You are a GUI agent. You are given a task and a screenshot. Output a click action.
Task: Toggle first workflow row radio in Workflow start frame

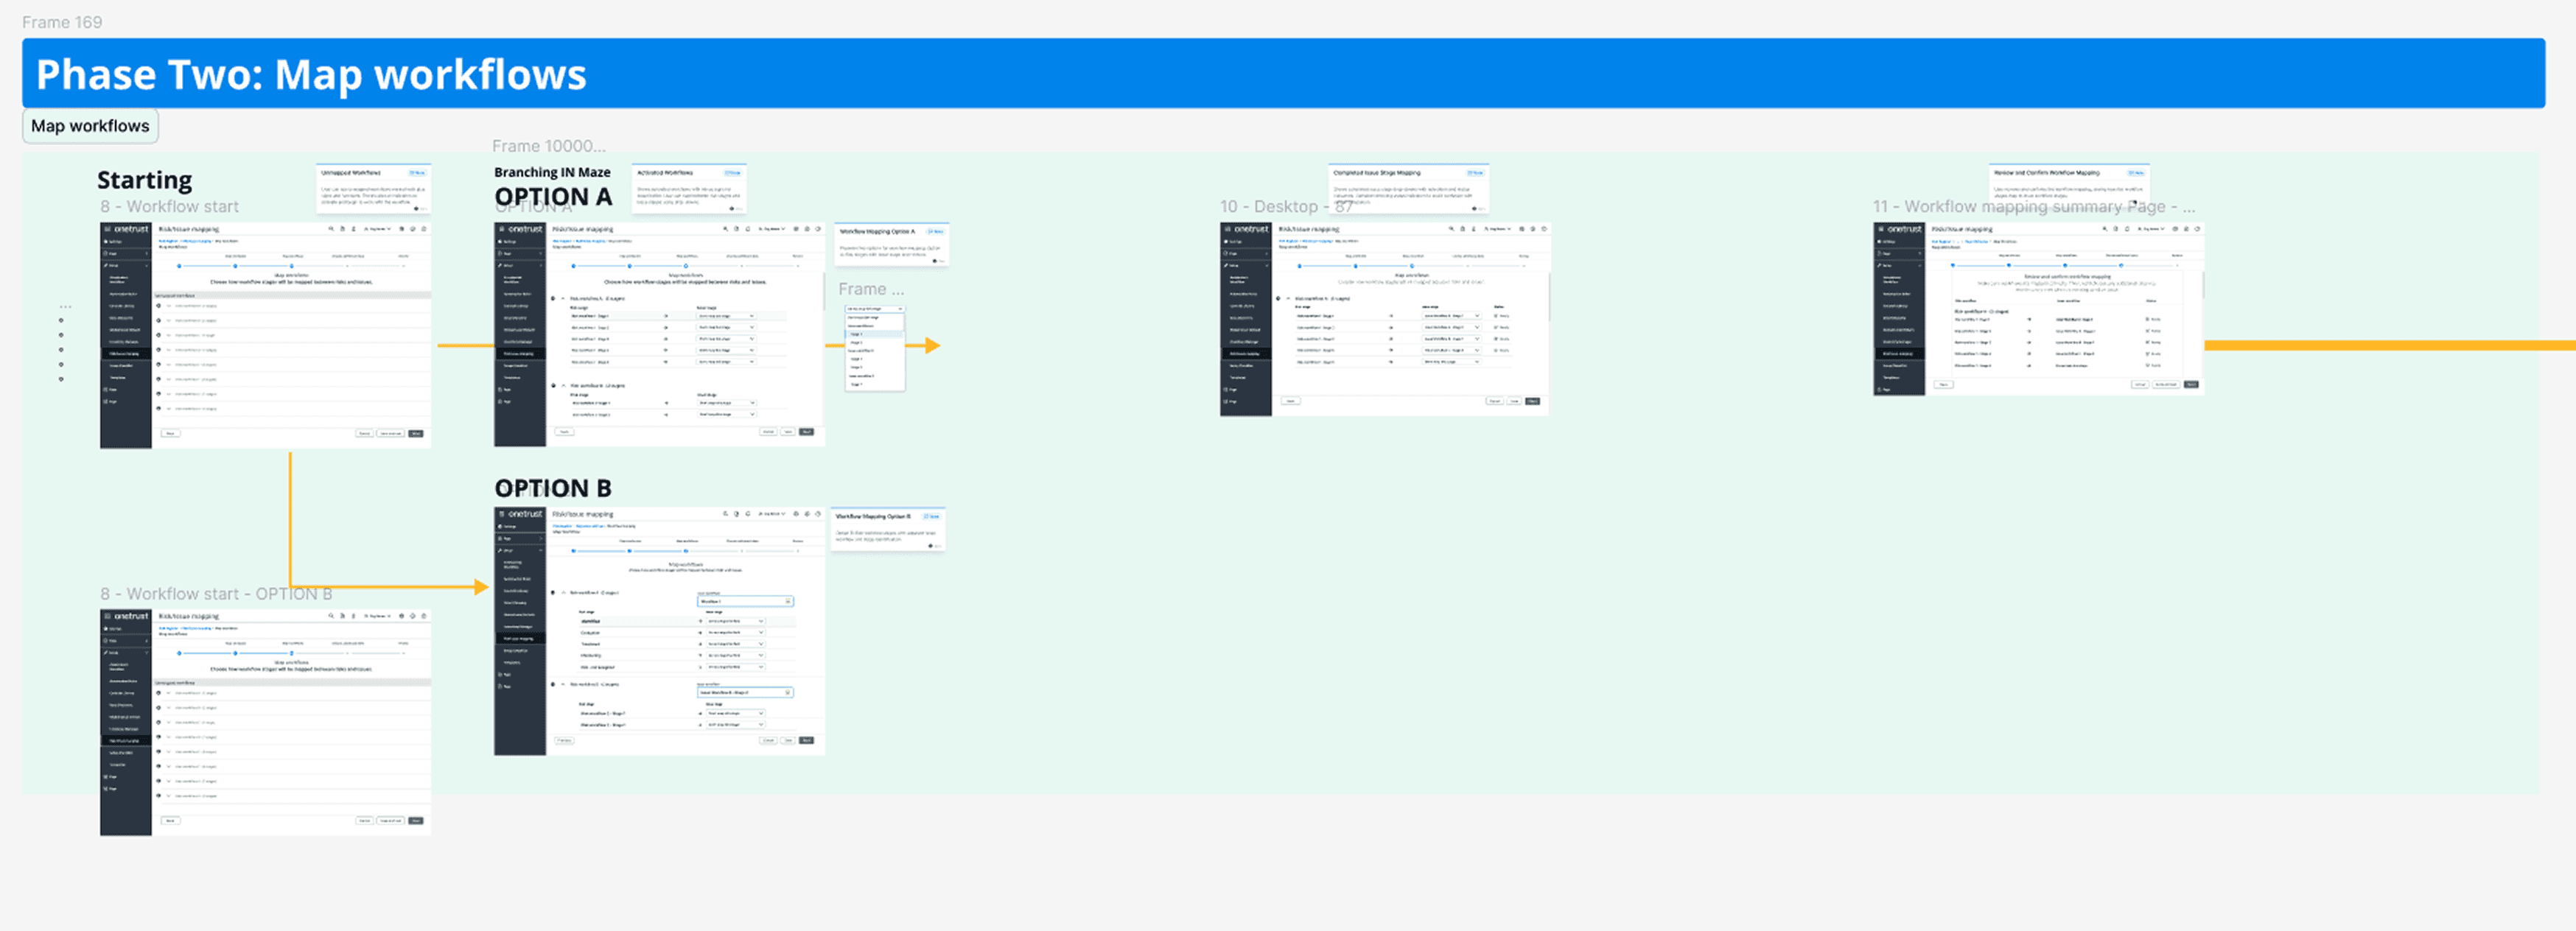pos(159,306)
